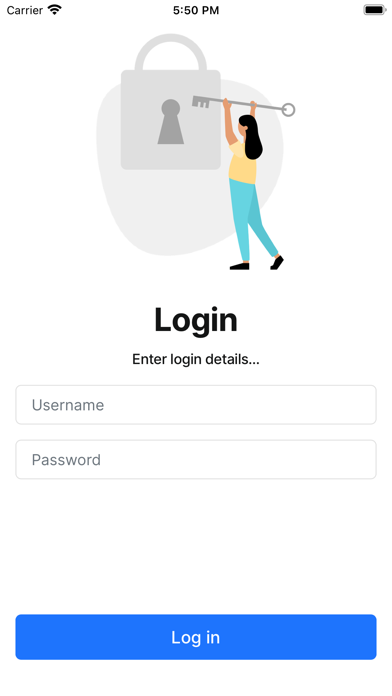Tap the blue Log in button

point(196,637)
